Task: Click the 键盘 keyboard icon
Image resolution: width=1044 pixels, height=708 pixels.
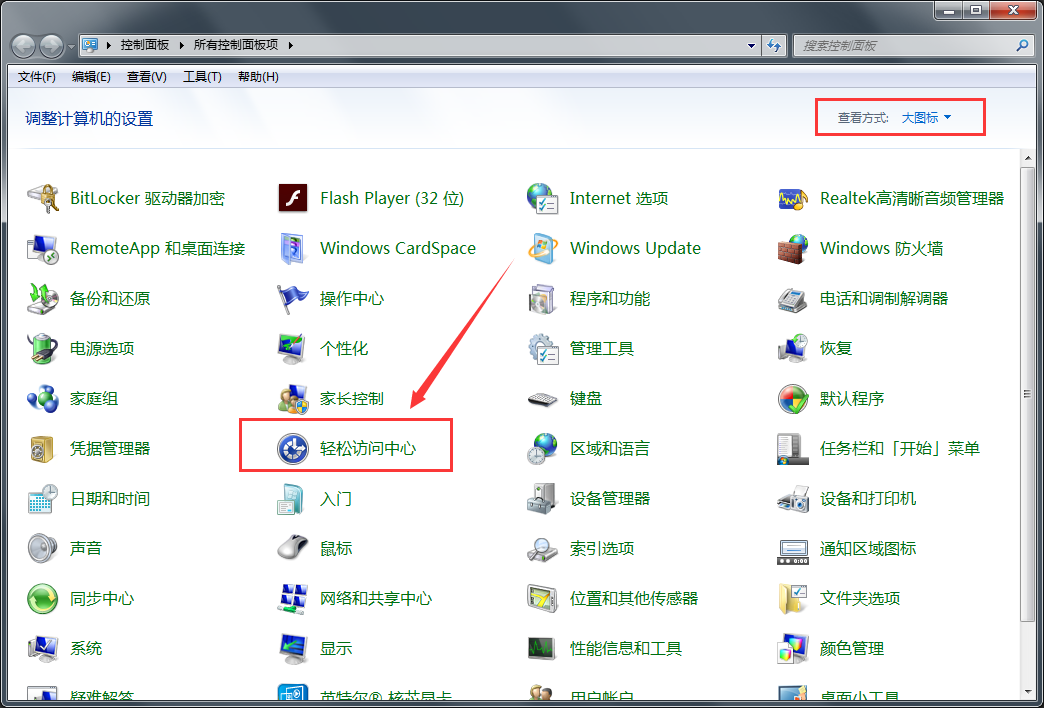Action: 543,398
